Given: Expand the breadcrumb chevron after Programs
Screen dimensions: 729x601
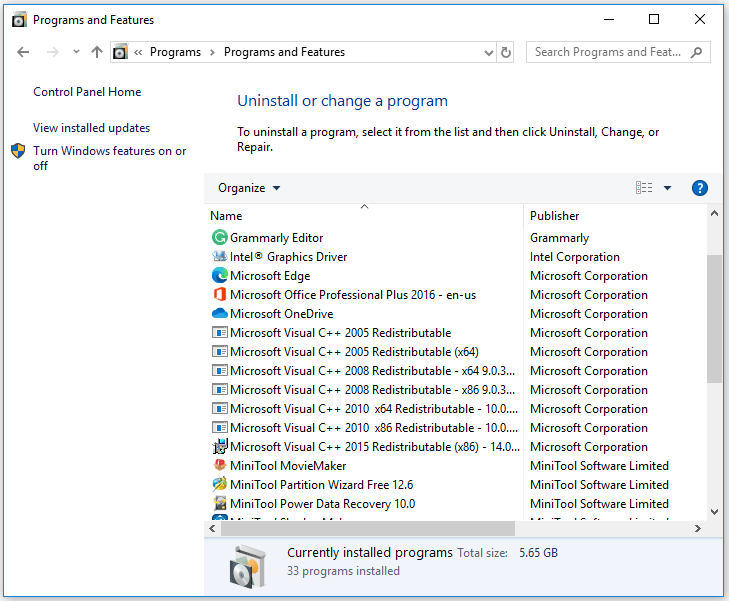Looking at the screenshot, I should point(212,52).
